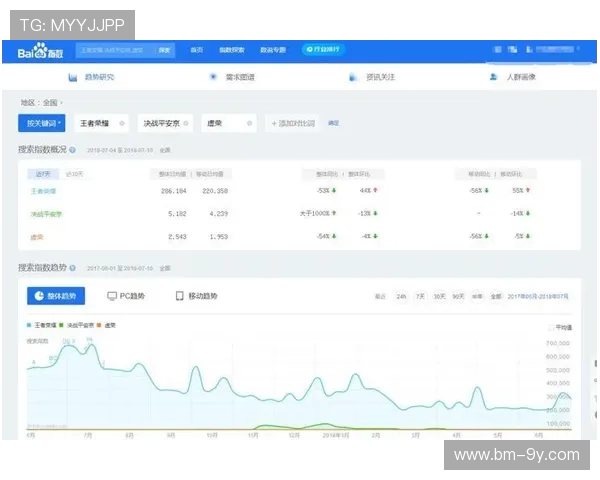Click the first header icon near the account
The width and height of the screenshot is (600, 480).
pos(497,49)
